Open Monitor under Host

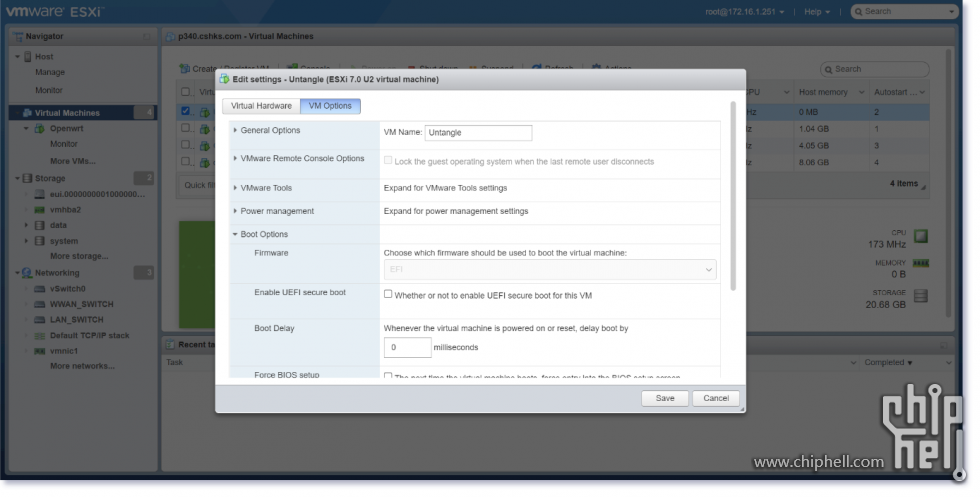pyautogui.click(x=49, y=91)
